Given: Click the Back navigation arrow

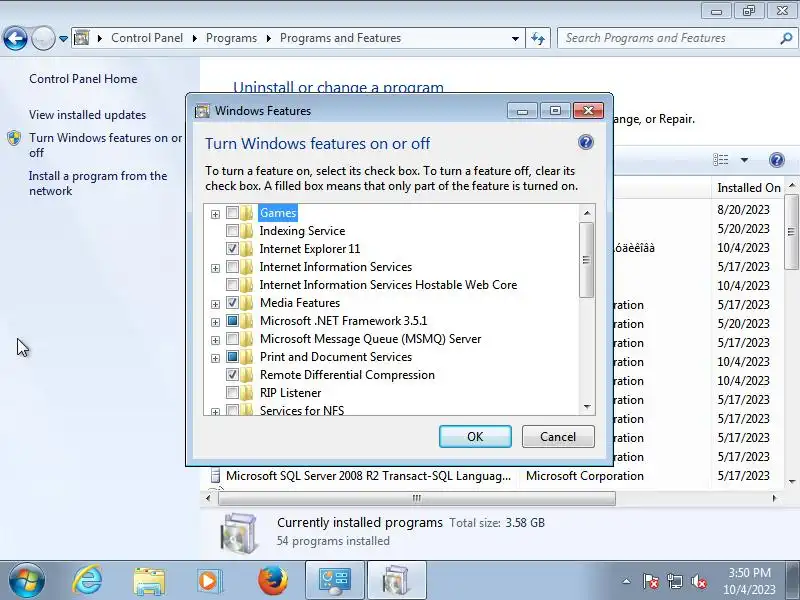Looking at the screenshot, I should (x=15, y=38).
